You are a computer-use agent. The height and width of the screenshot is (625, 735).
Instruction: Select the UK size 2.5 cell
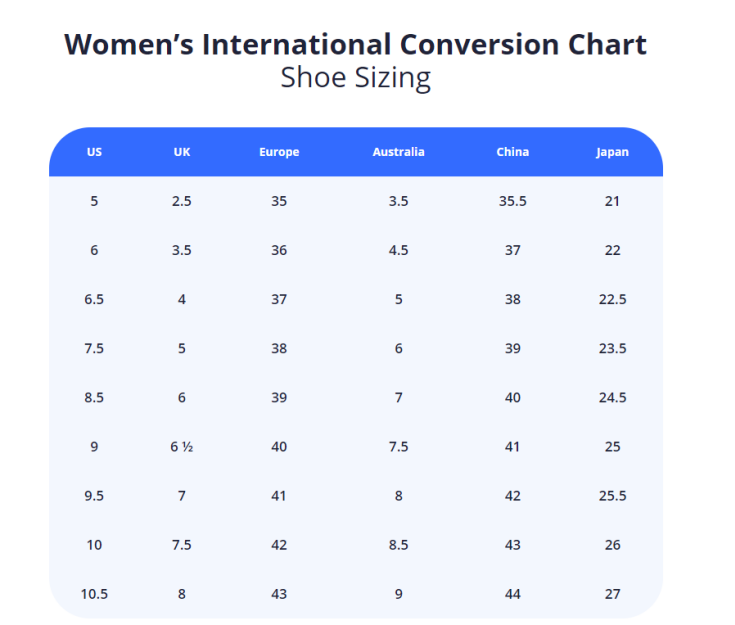(181, 201)
